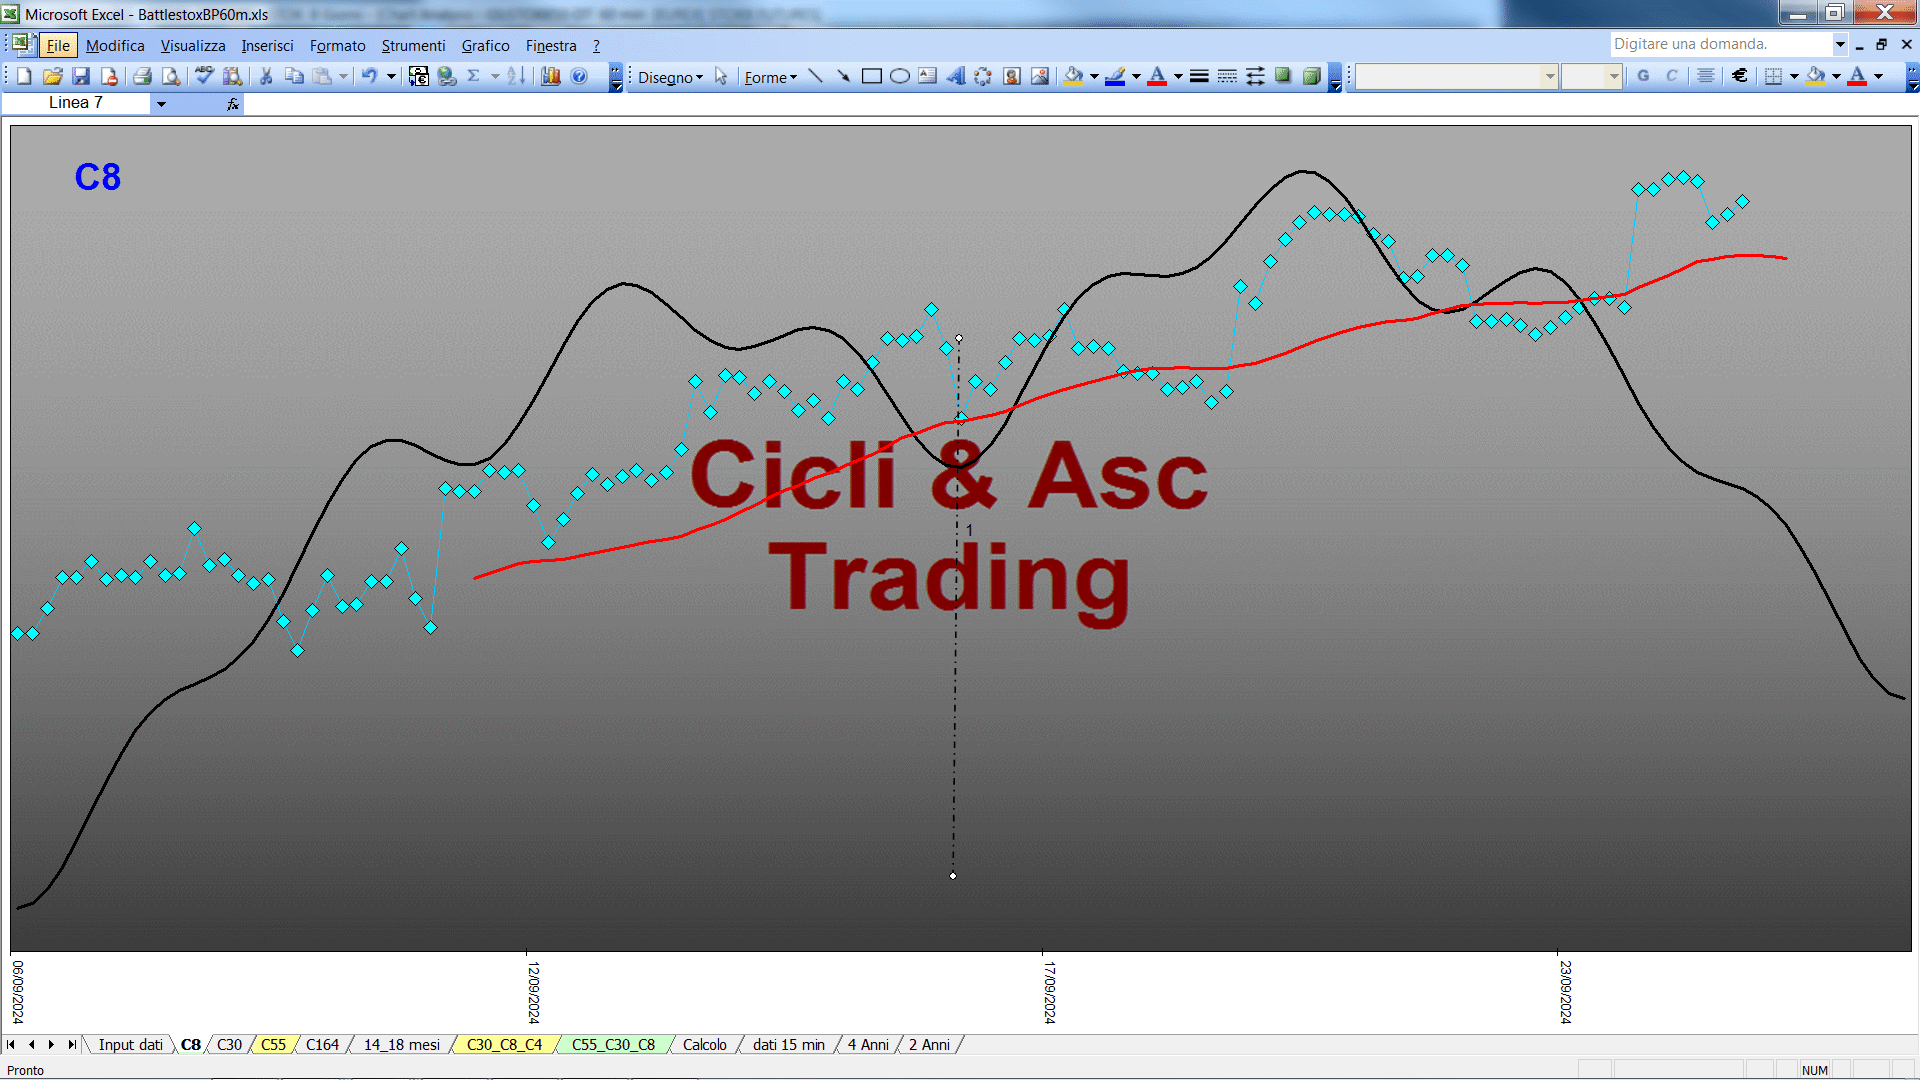Save the workbook with floppy icon
1920x1080 pixels.
click(81, 76)
